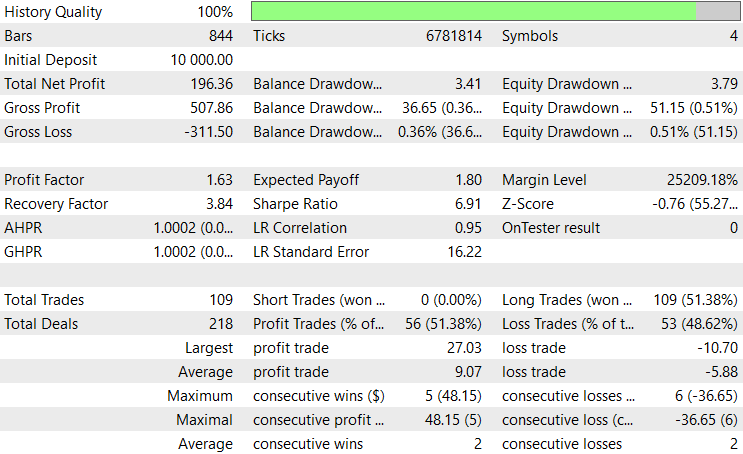Screen dimensions: 743x454
Task: Select the LR Standard Error value 16.22
Action: pyautogui.click(x=465, y=252)
